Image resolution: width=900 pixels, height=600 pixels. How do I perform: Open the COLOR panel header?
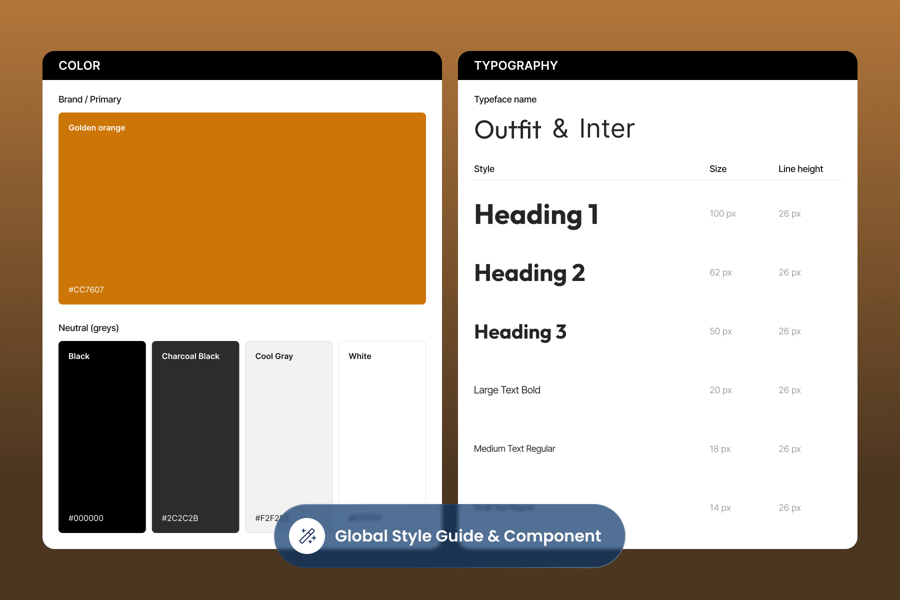pyautogui.click(x=79, y=66)
